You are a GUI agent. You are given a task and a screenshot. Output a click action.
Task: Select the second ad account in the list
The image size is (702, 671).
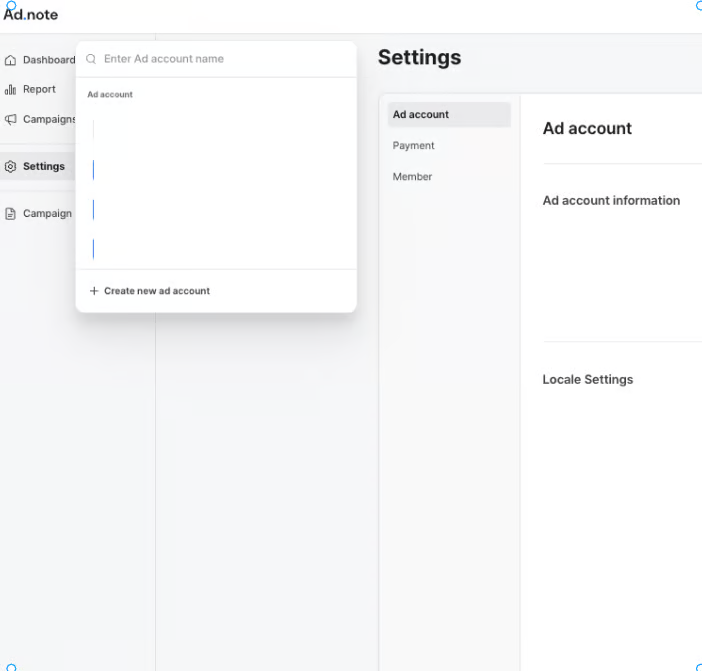point(215,170)
